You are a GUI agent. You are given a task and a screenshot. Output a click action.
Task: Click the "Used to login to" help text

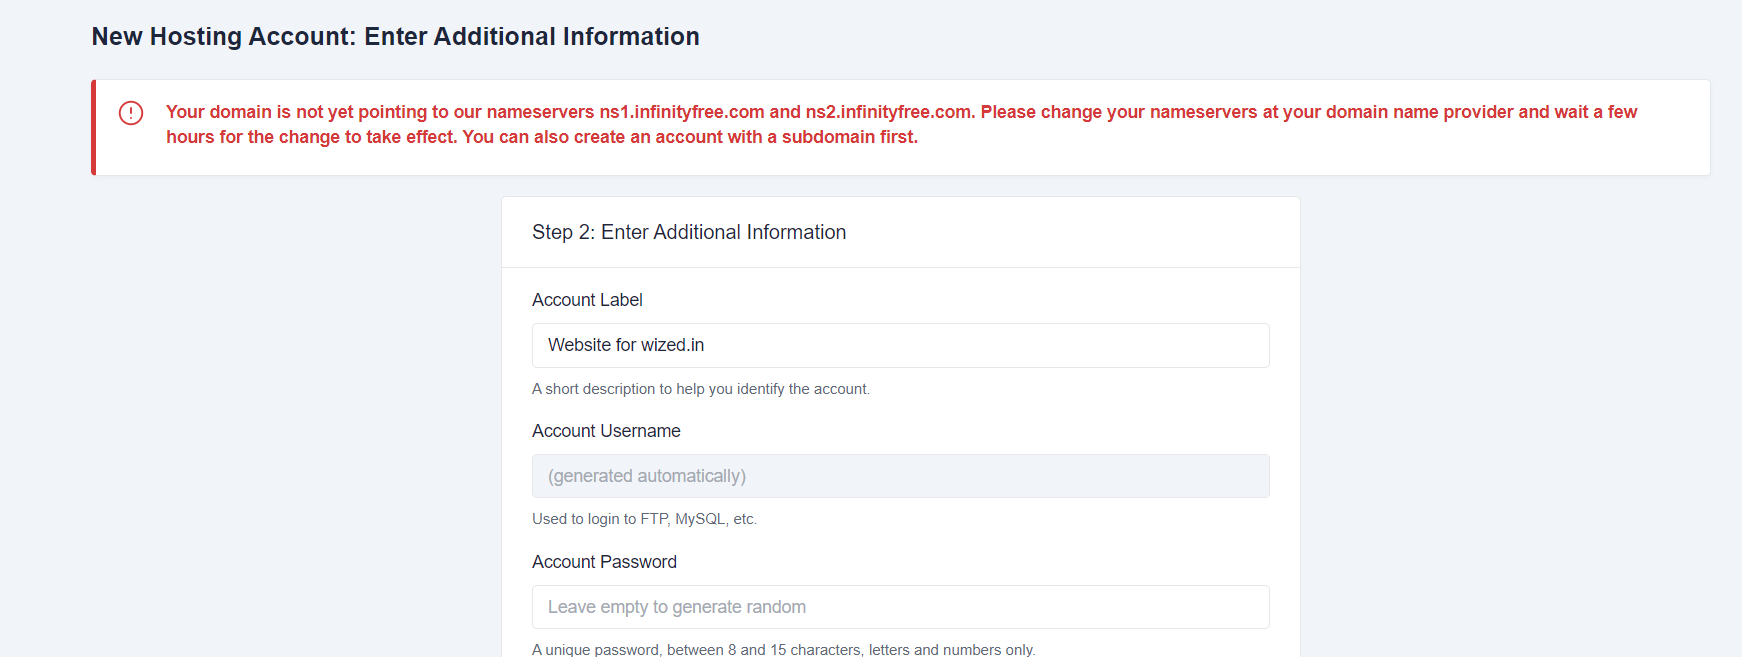[x=644, y=519]
